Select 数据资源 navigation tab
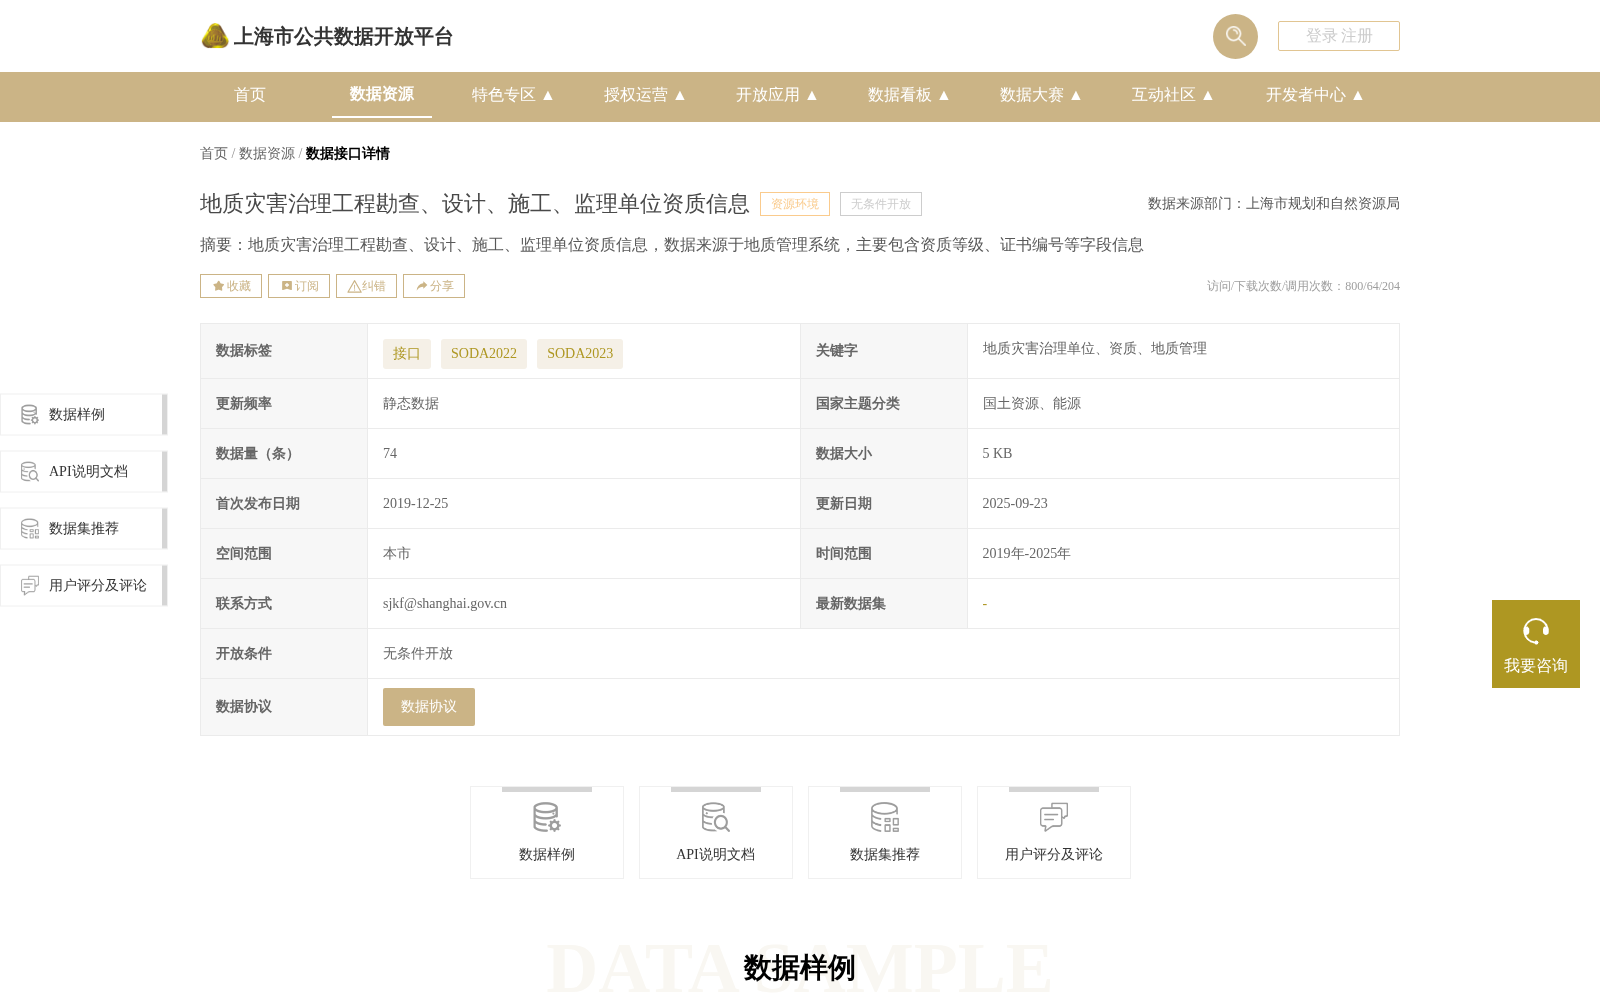 (382, 94)
